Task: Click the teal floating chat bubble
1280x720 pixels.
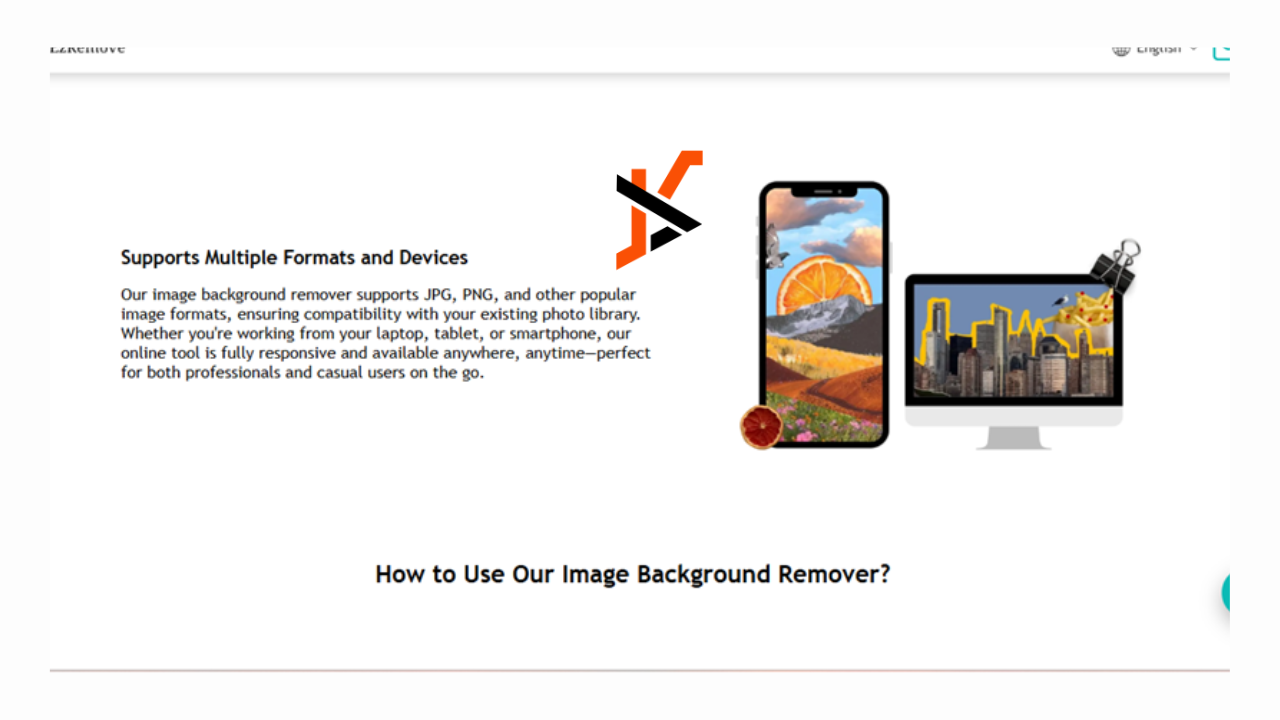Action: 1226,593
